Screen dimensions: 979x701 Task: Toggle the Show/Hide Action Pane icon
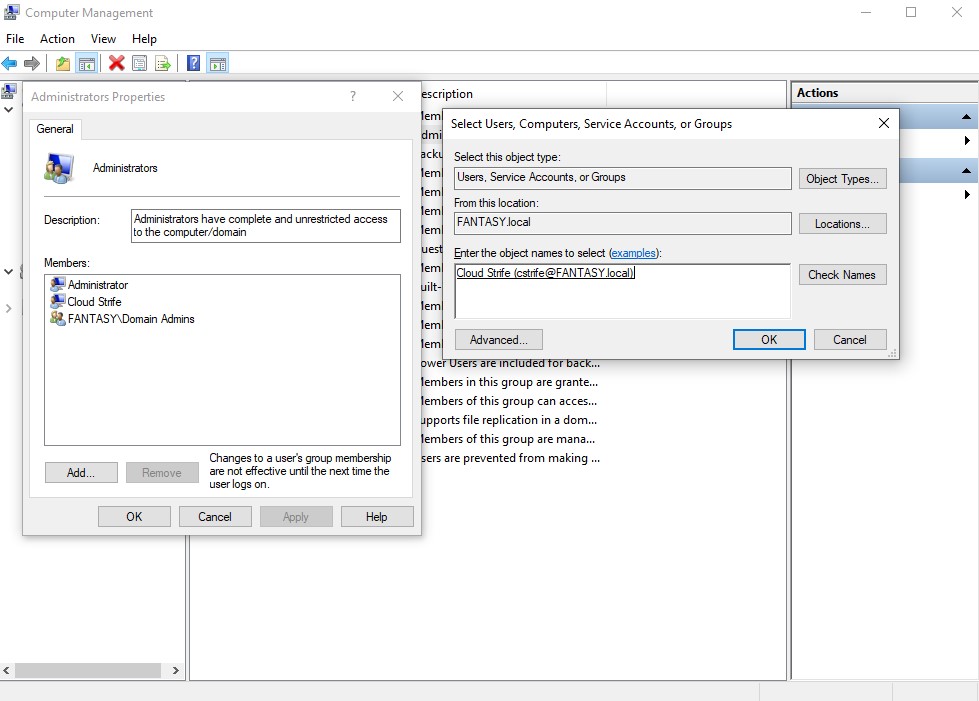(x=217, y=63)
